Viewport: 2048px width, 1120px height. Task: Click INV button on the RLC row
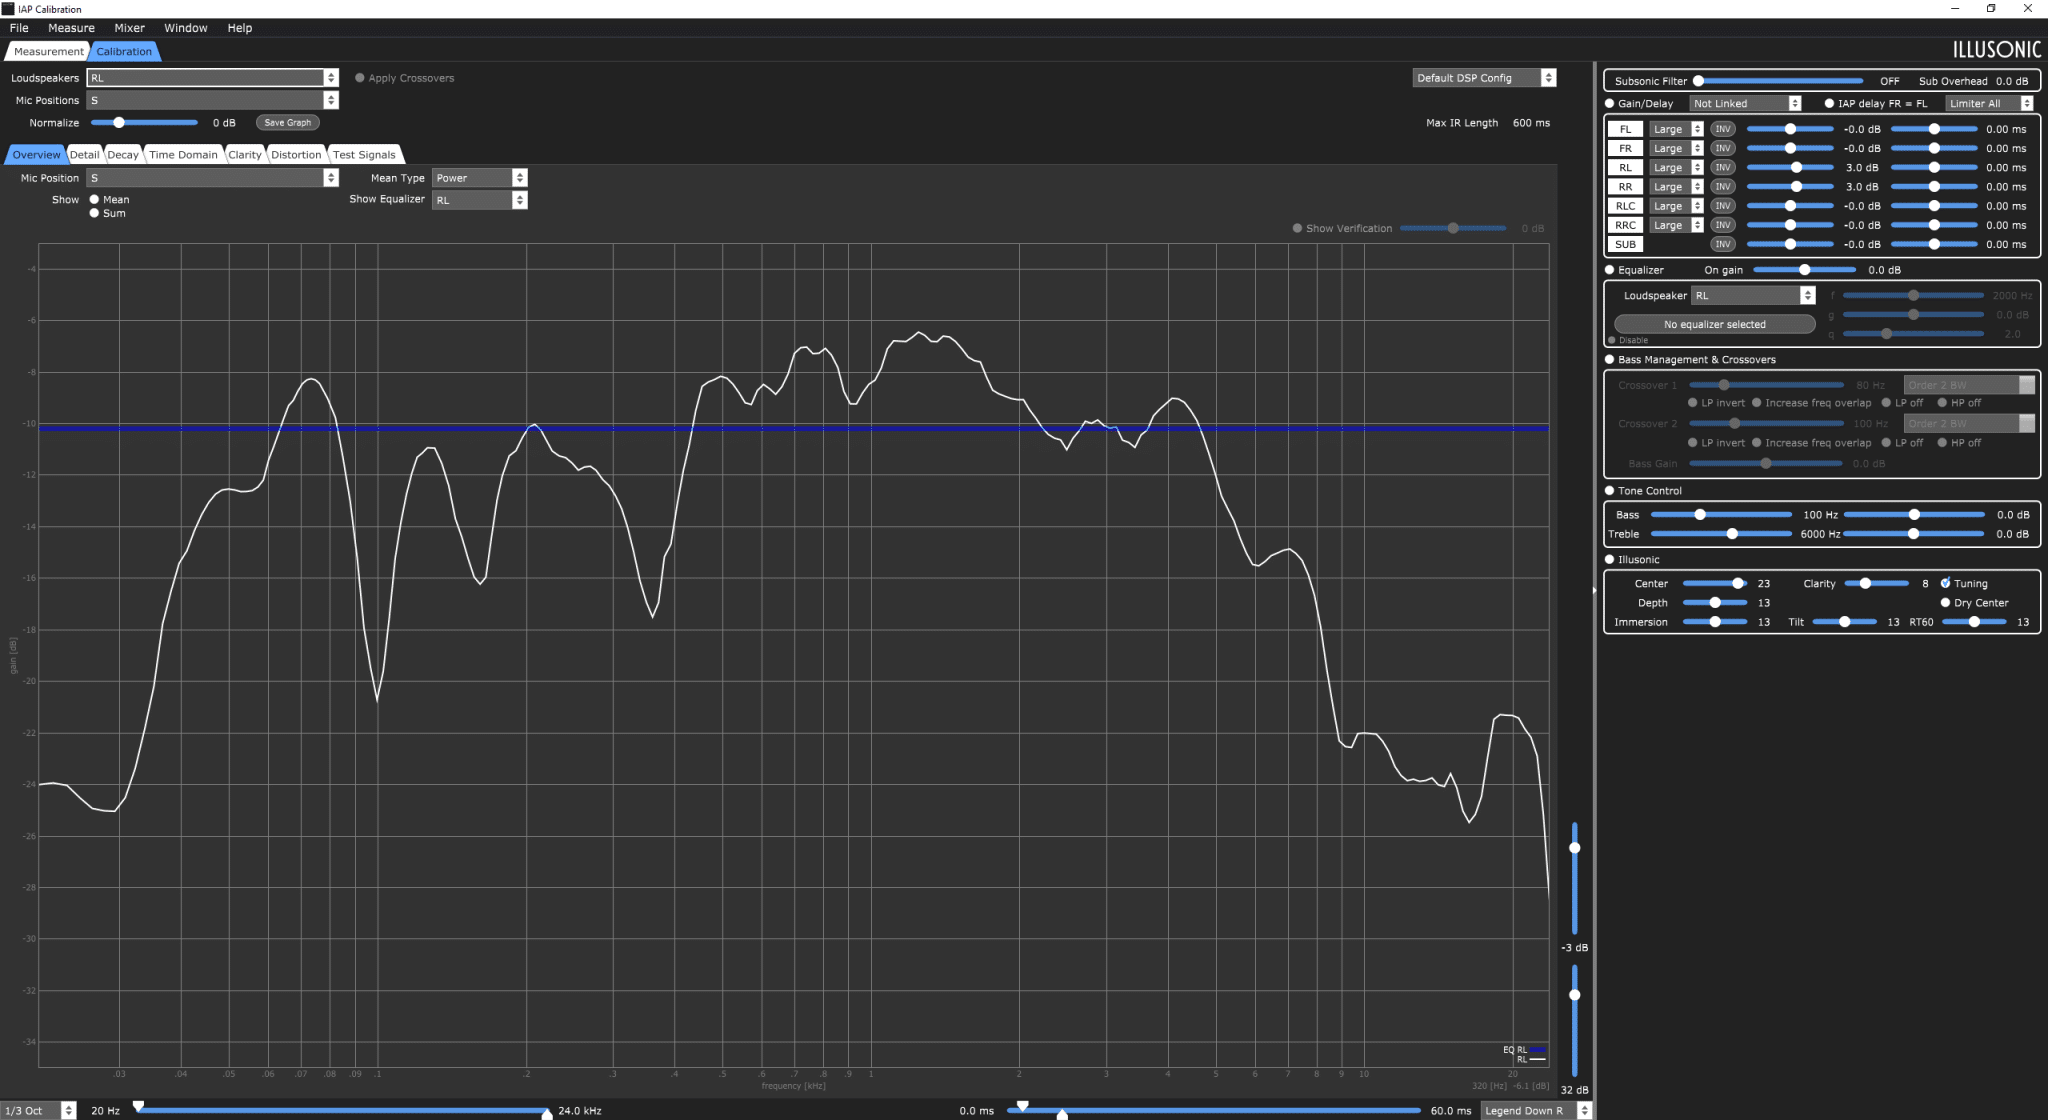[x=1722, y=206]
